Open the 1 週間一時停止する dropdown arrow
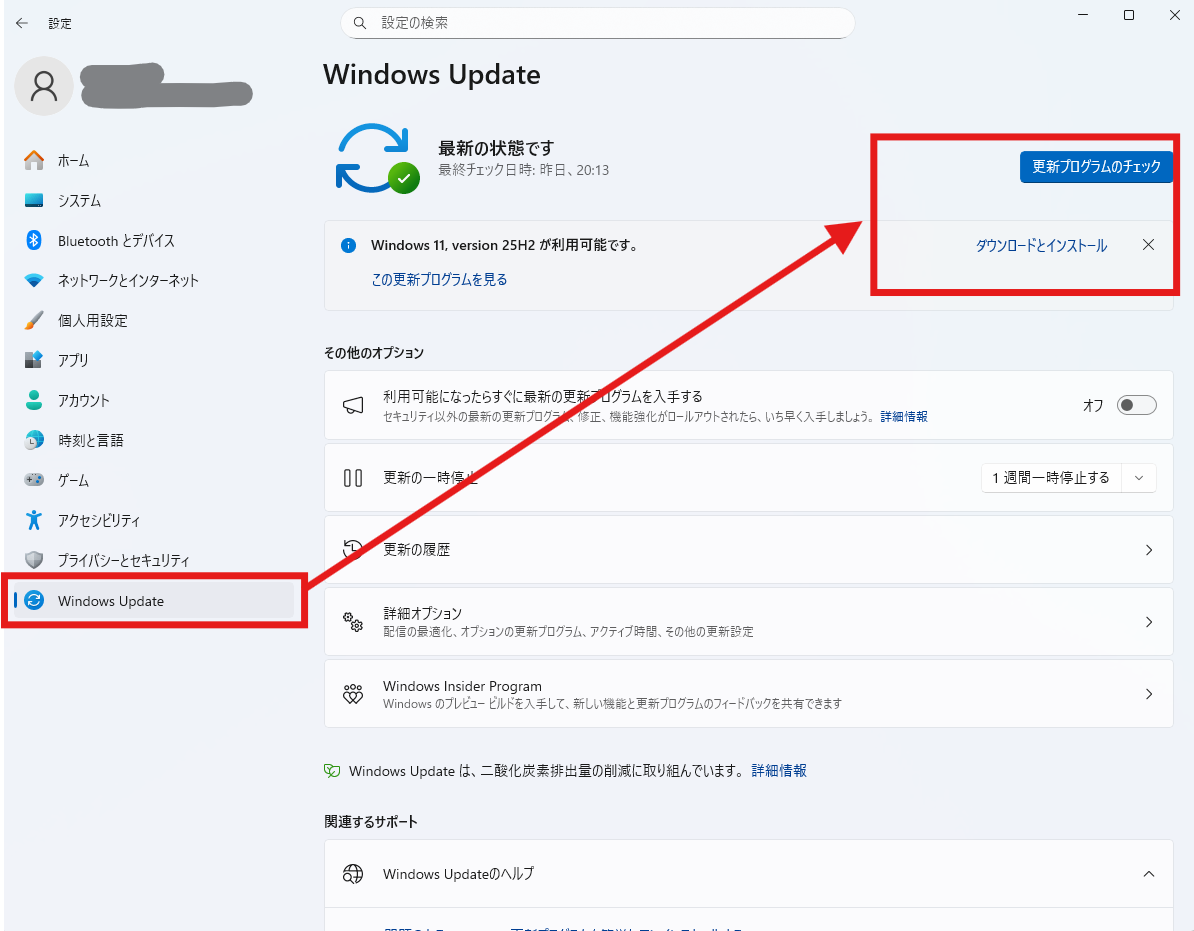The image size is (1194, 931). tap(1139, 478)
